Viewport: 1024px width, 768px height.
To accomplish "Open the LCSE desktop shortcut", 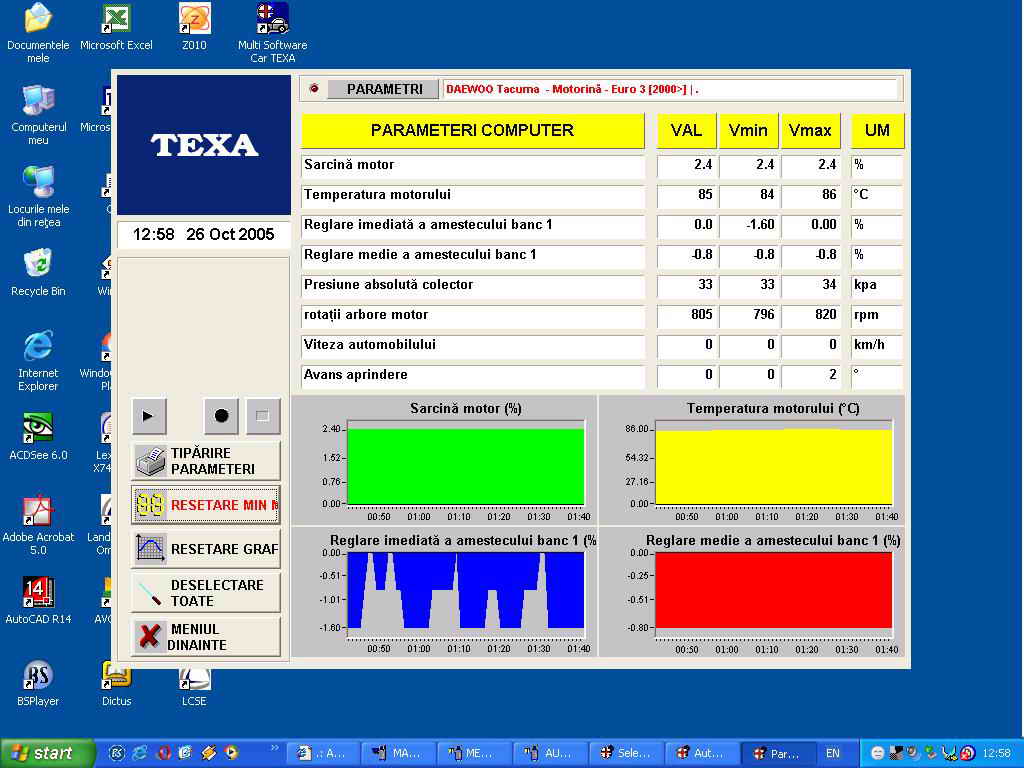I will tap(194, 684).
